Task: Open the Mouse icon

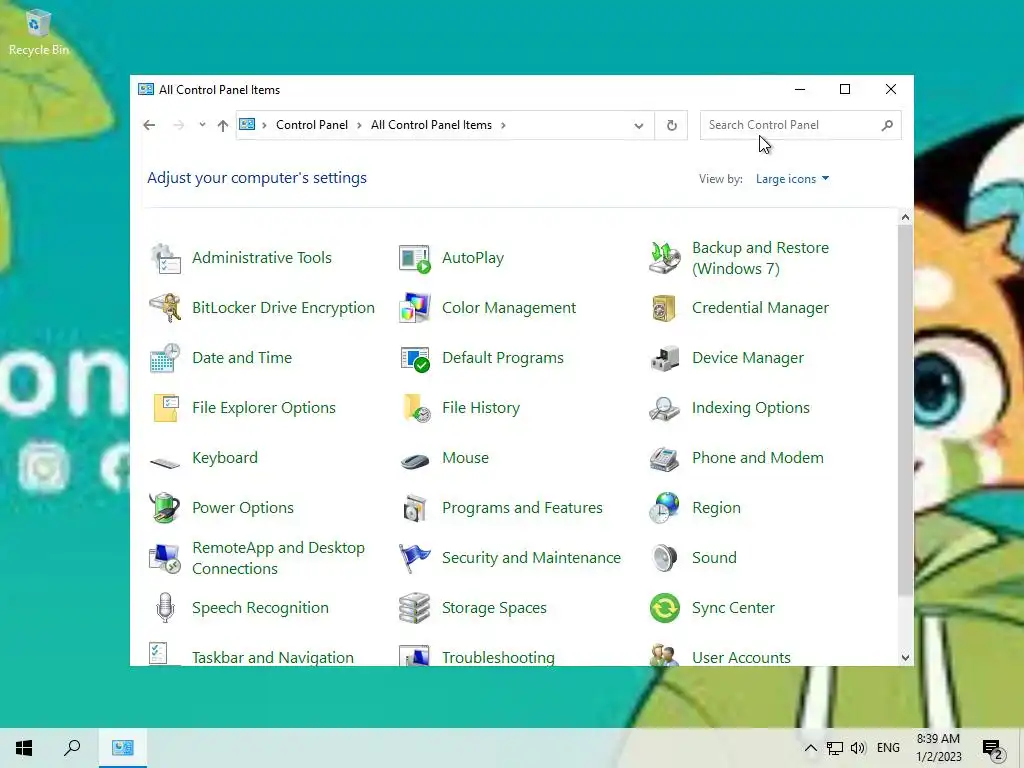Action: click(x=415, y=461)
